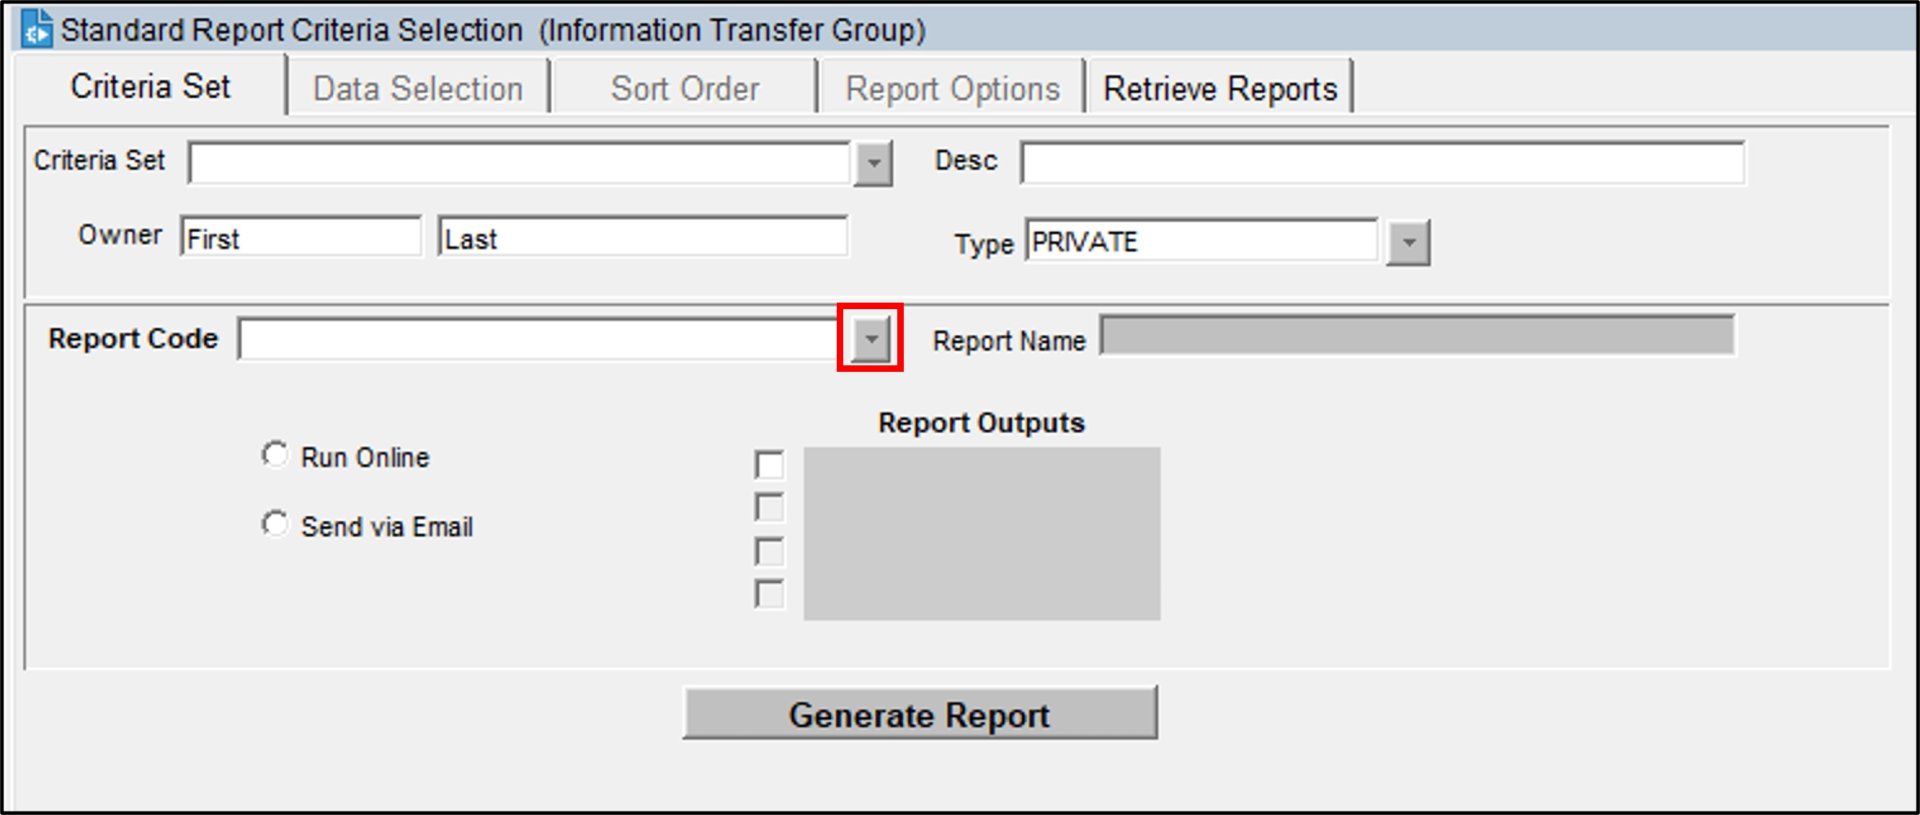This screenshot has height=815, width=1920.
Task: Open the Report Code dropdown arrow
Action: 871,339
